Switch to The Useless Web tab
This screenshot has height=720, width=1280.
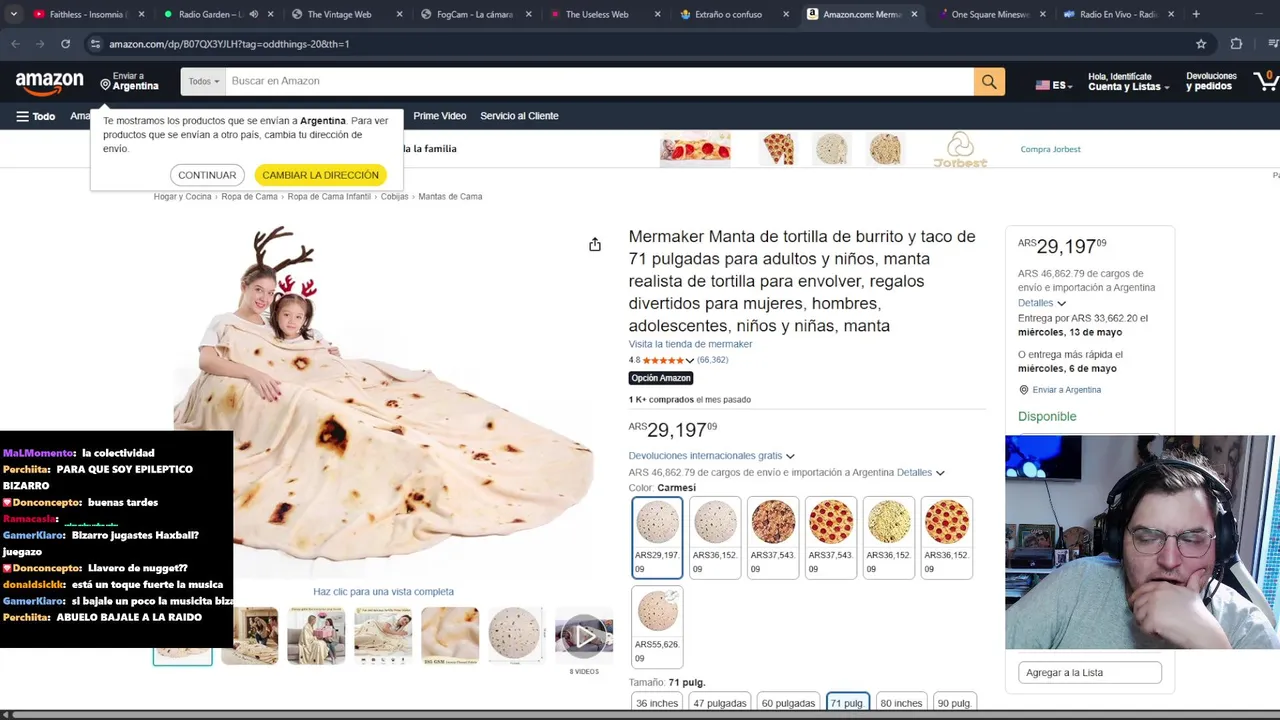(x=597, y=14)
